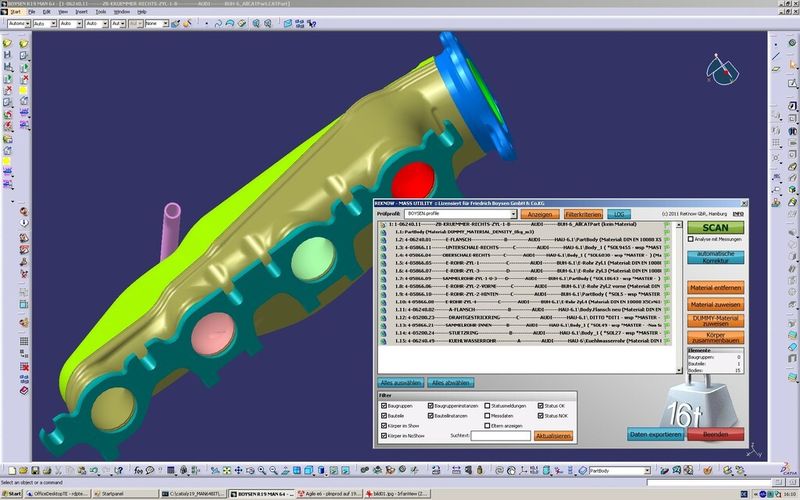800x500 pixels.
Task: Click the Windows Start button in taskbar
Action: pyautogui.click(x=12, y=494)
